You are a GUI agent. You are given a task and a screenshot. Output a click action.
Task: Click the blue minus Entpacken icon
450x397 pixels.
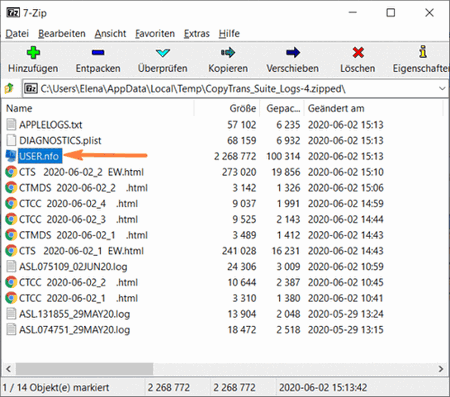click(x=98, y=52)
